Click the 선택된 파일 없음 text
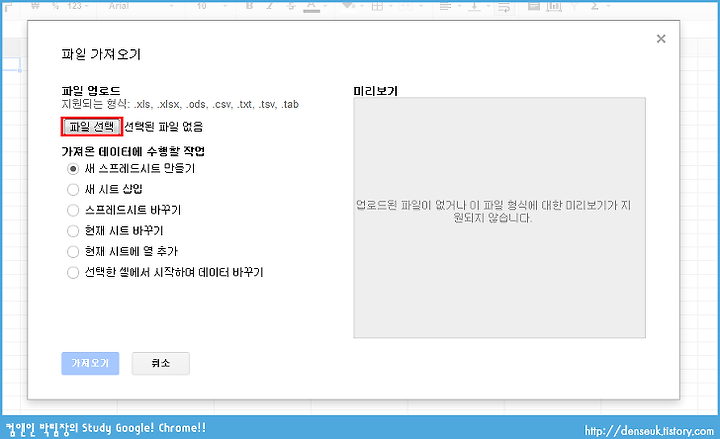 (163, 127)
